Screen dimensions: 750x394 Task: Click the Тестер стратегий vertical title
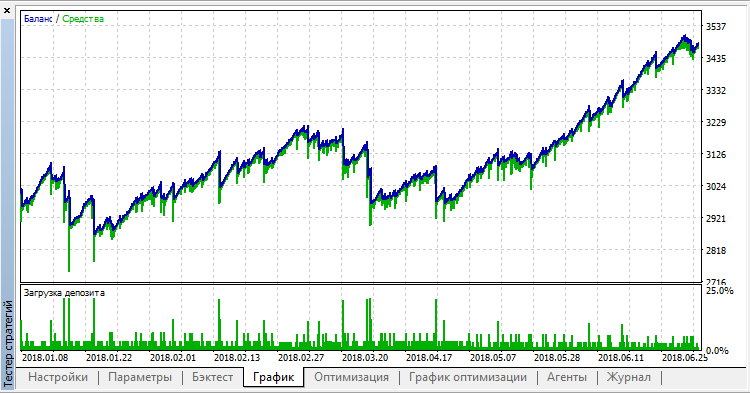tap(8, 344)
